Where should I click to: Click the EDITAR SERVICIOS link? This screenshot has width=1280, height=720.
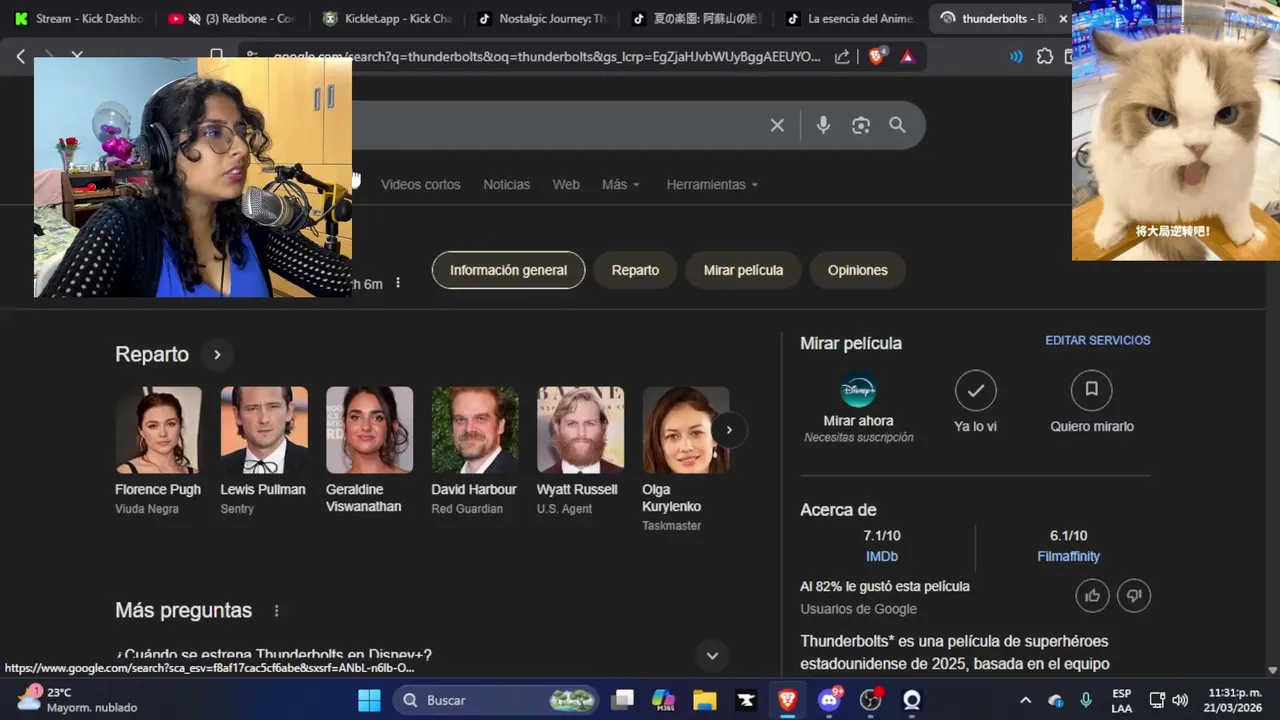pyautogui.click(x=1098, y=340)
